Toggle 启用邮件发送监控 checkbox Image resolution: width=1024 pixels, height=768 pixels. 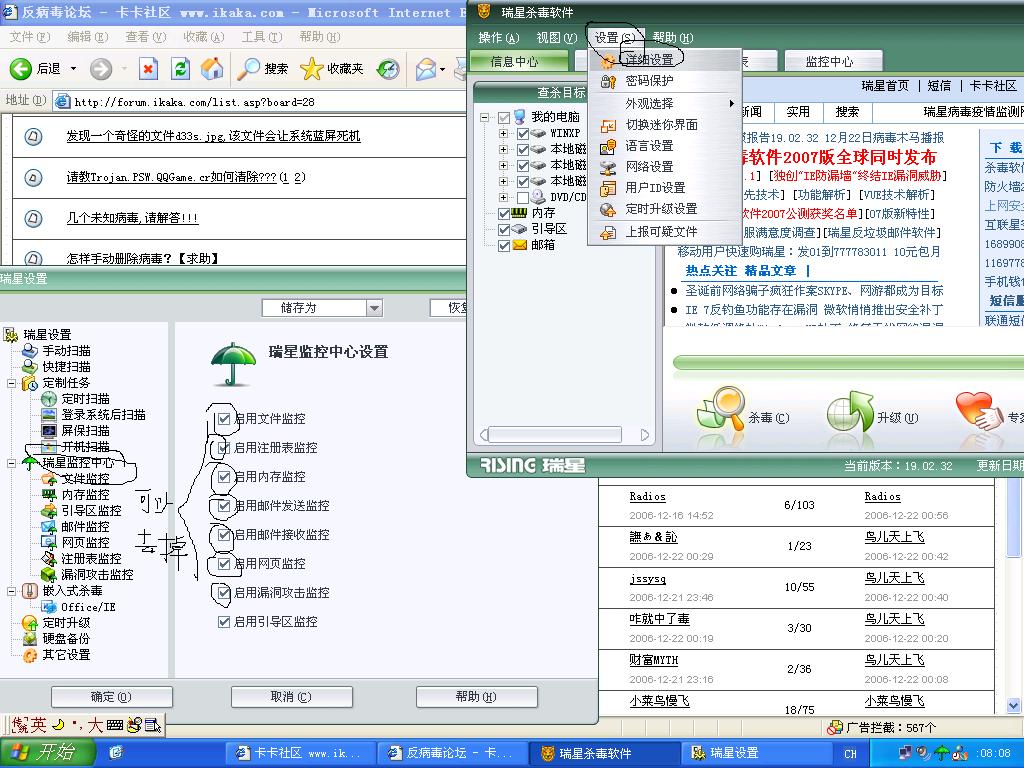point(224,505)
